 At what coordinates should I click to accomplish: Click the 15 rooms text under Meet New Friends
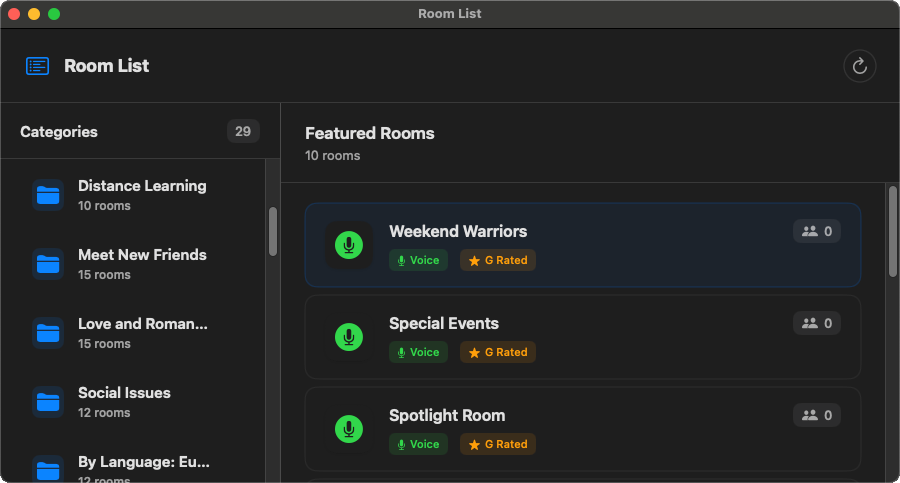tap(104, 275)
